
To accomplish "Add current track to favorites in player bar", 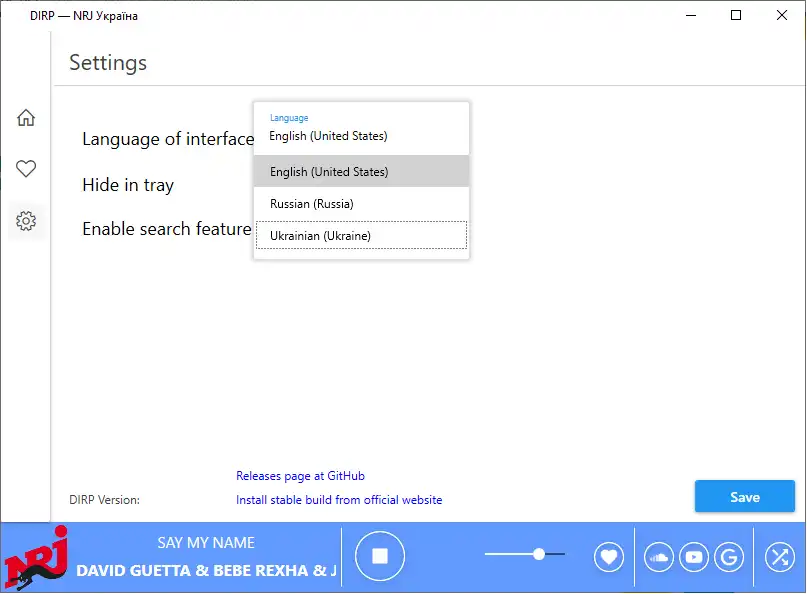I will 608,557.
